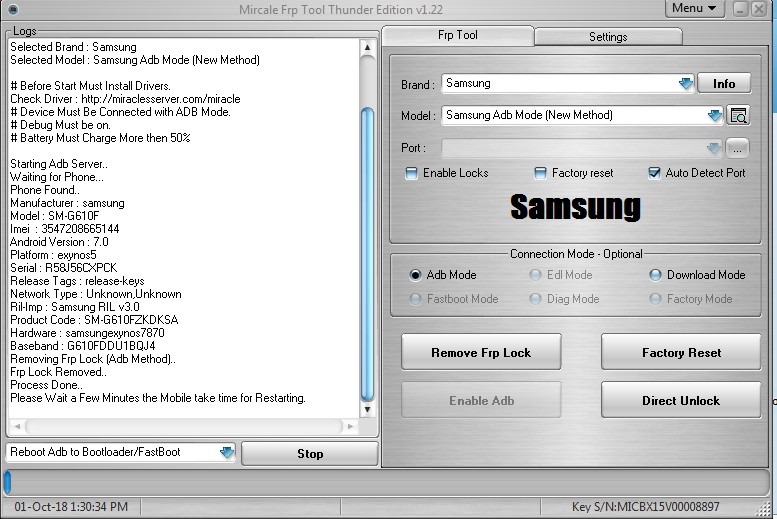
Task: Minimize the Miracle Frp Tool window
Action: point(740,9)
